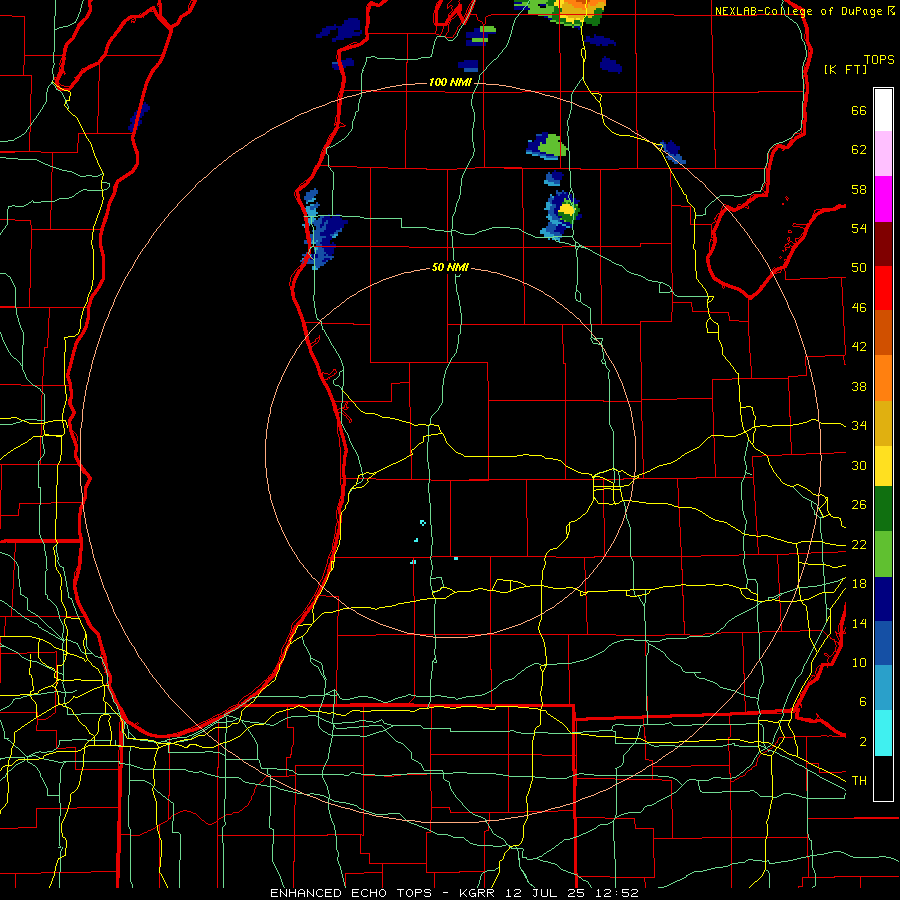Click the "100 NMI" range ring label
The width and height of the screenshot is (900, 900).
[450, 83]
